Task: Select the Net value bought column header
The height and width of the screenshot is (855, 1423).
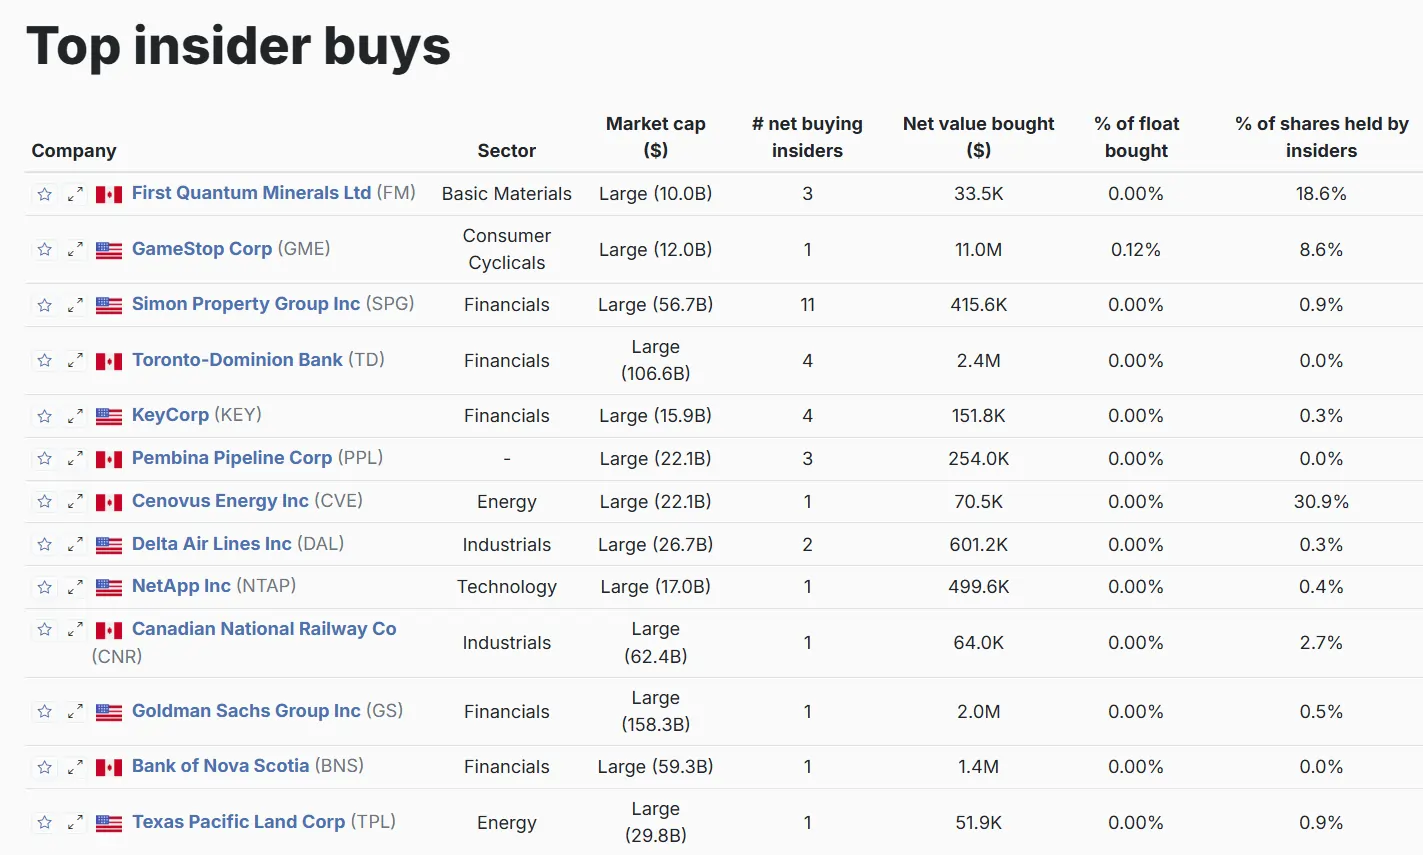Action: [977, 137]
